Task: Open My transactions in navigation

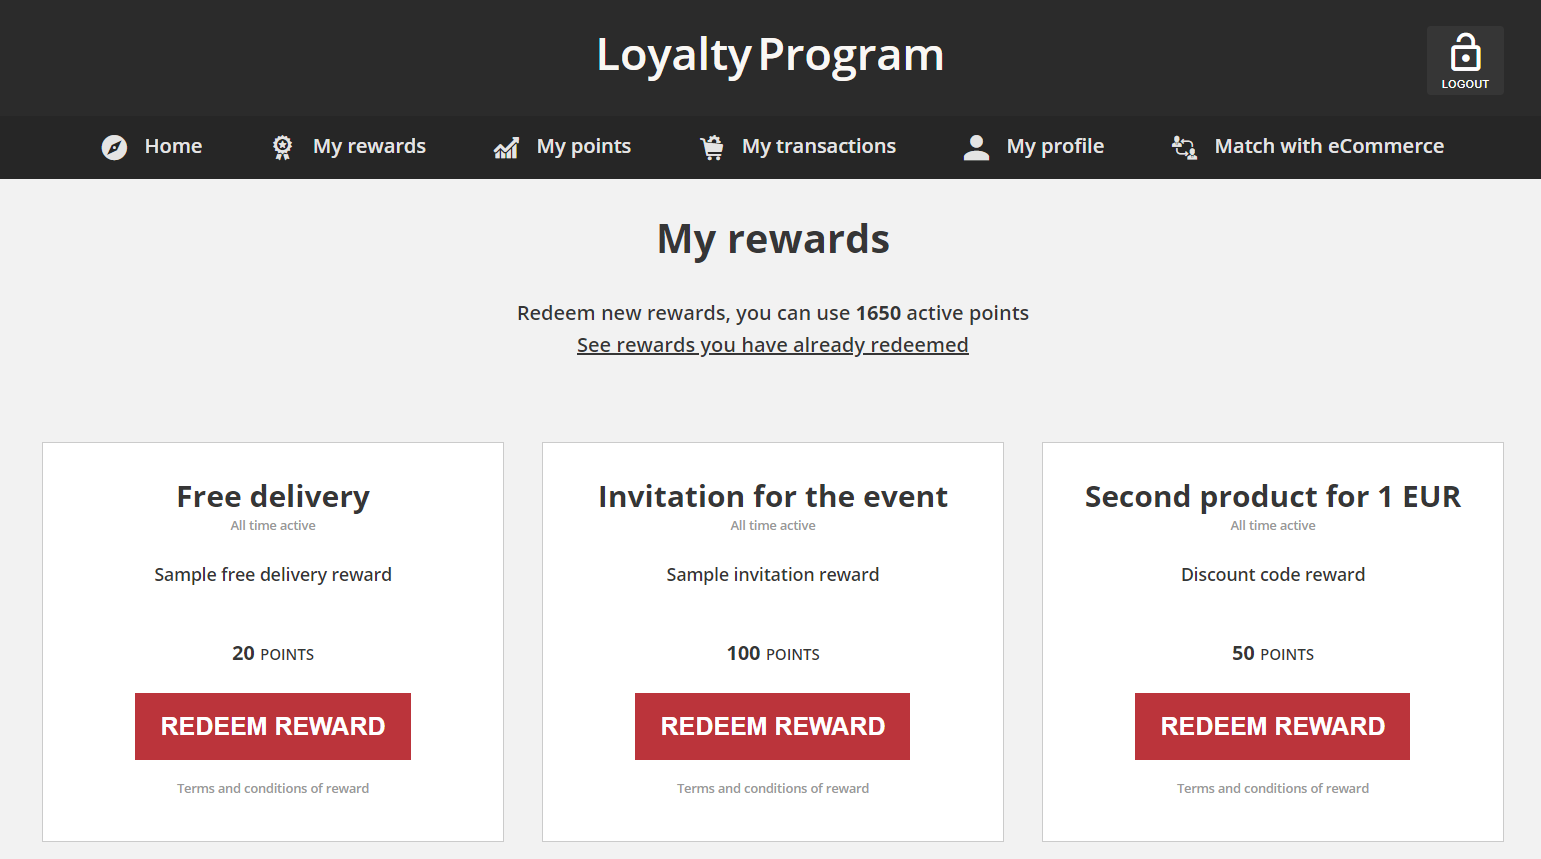Action: pos(819,146)
